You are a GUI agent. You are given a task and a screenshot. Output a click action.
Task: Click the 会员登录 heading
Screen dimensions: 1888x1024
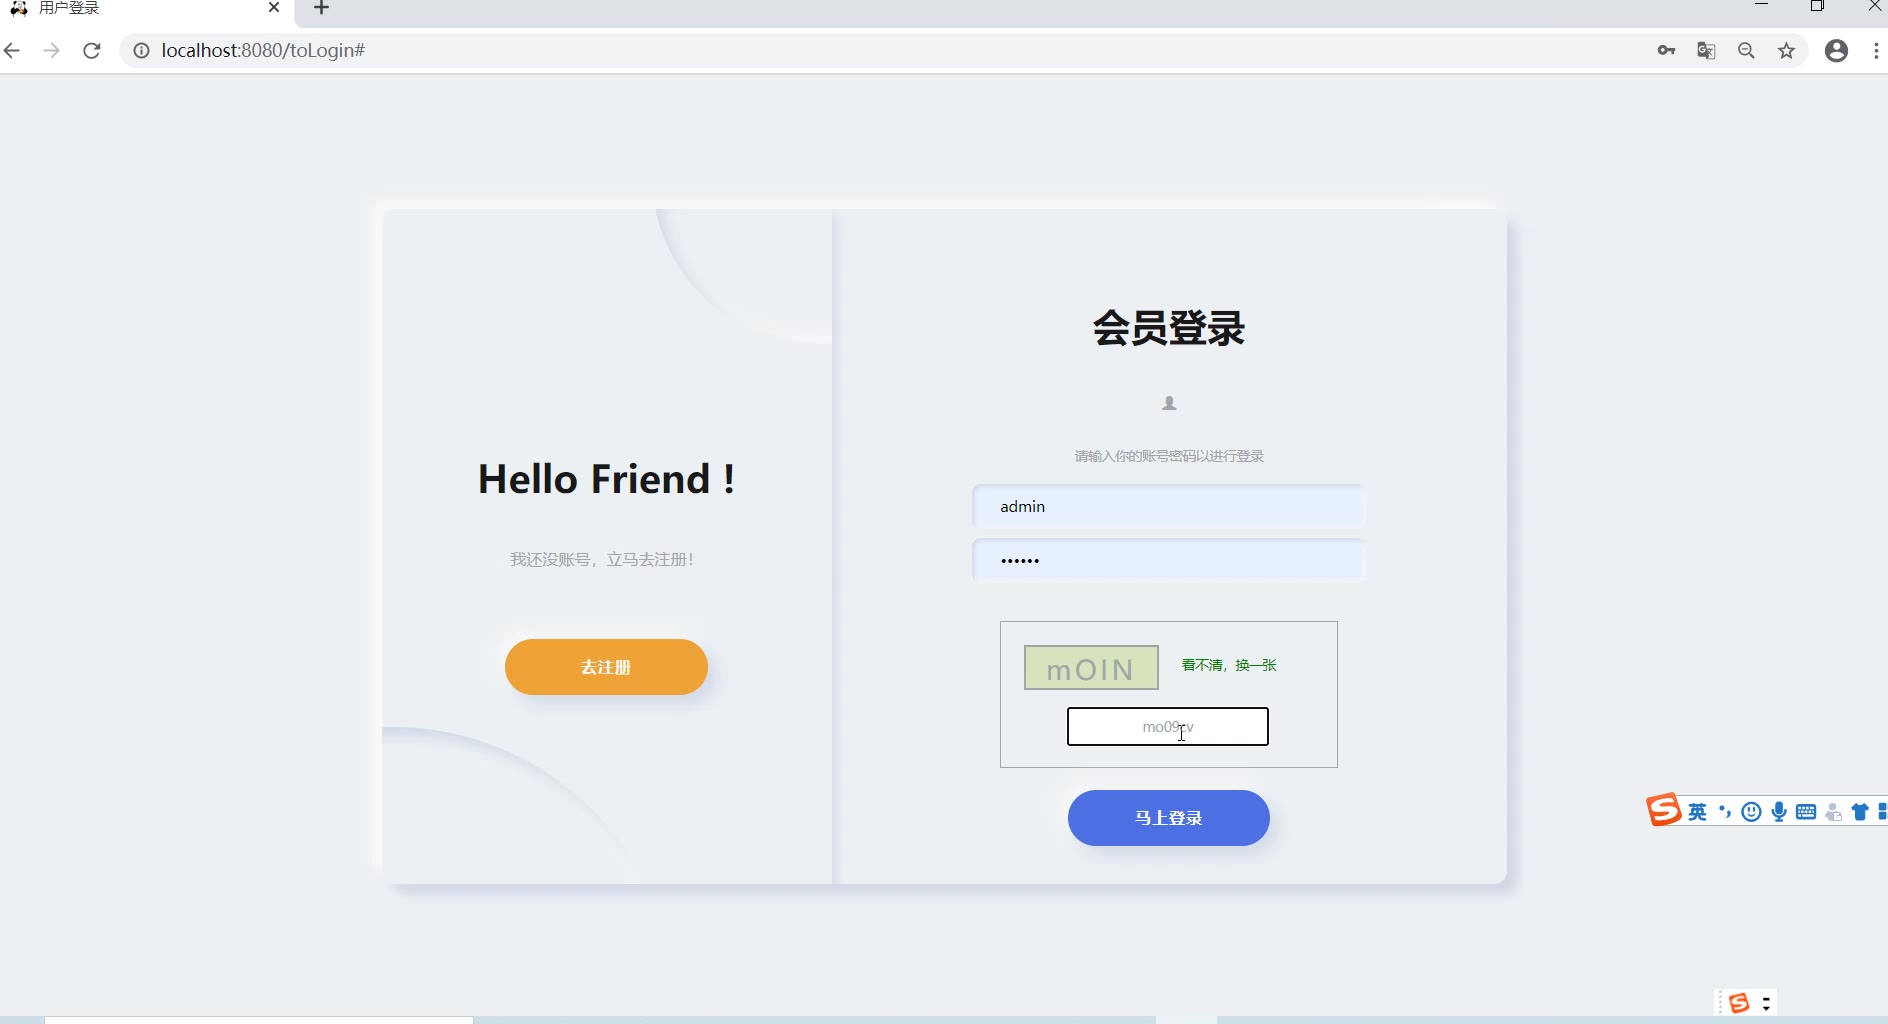click(1169, 328)
